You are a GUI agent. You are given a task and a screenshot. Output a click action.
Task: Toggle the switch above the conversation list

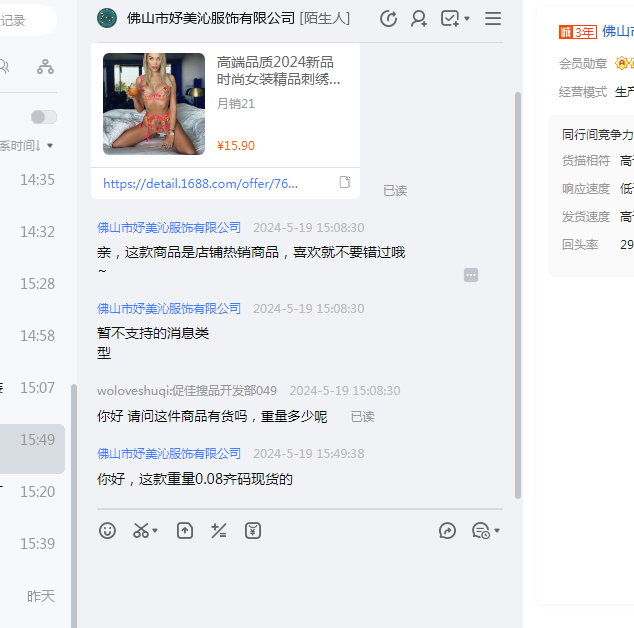click(44, 117)
